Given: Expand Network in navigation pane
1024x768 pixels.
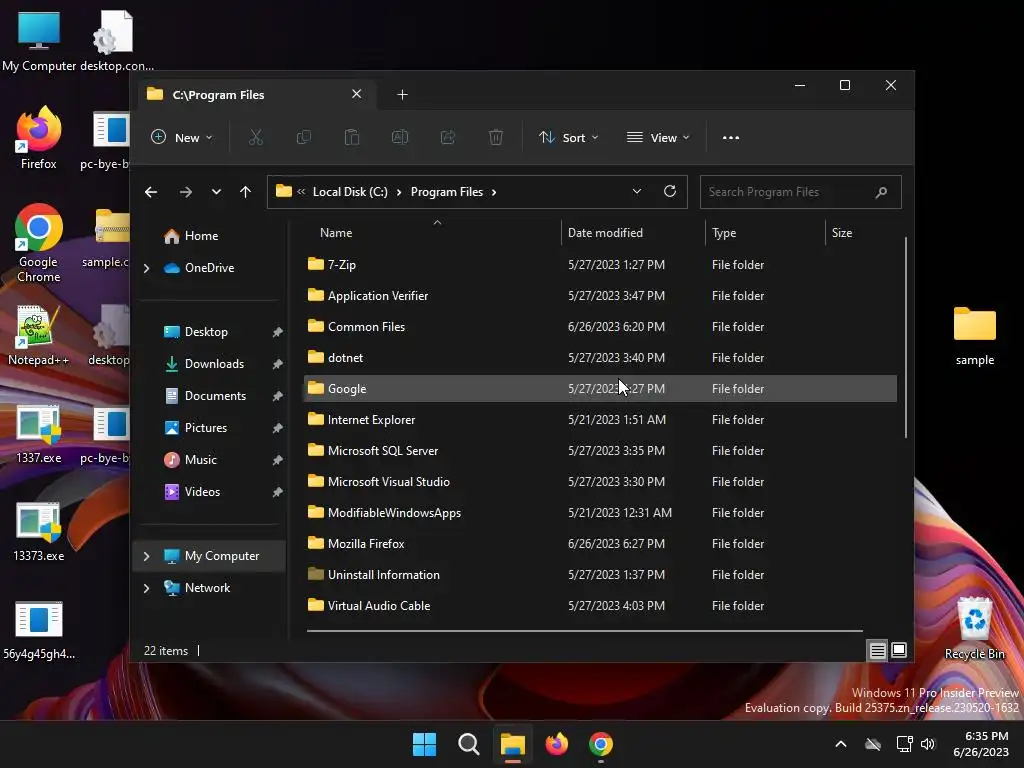Looking at the screenshot, I should [146, 588].
